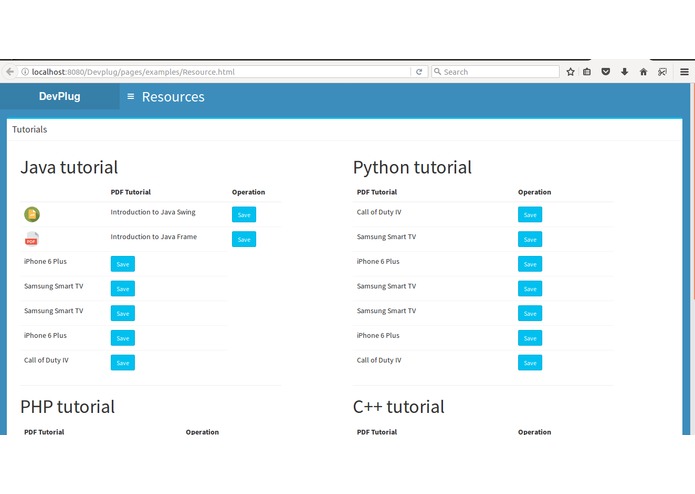This screenshot has width=695, height=494.
Task: Click the C++ table PDF Tutorial header
Action: pos(377,432)
